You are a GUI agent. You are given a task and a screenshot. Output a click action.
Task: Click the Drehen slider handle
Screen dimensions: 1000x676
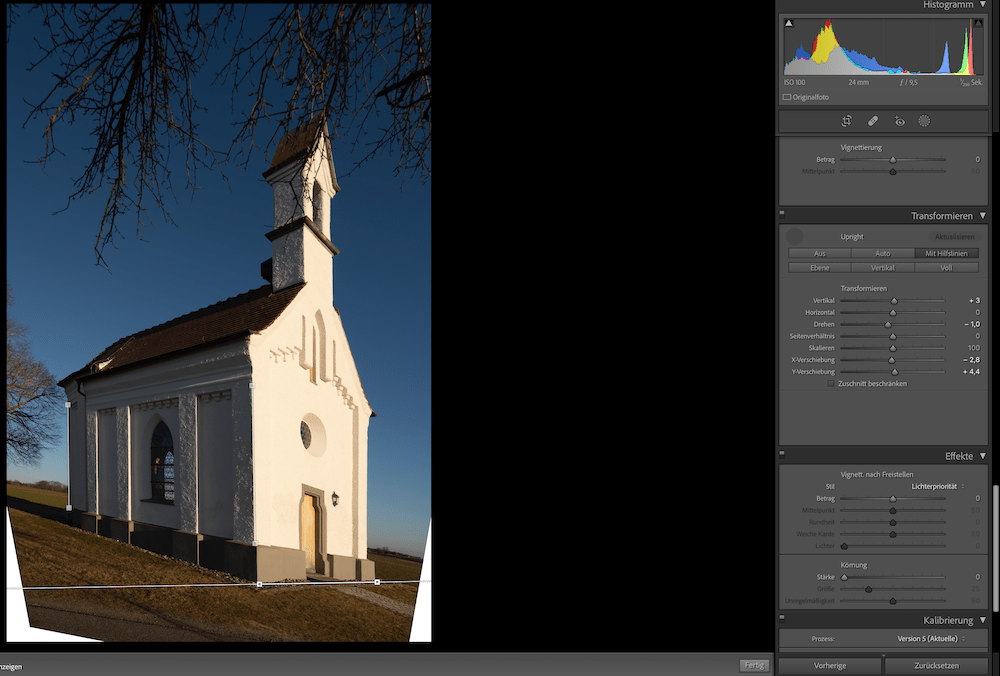coord(887,324)
